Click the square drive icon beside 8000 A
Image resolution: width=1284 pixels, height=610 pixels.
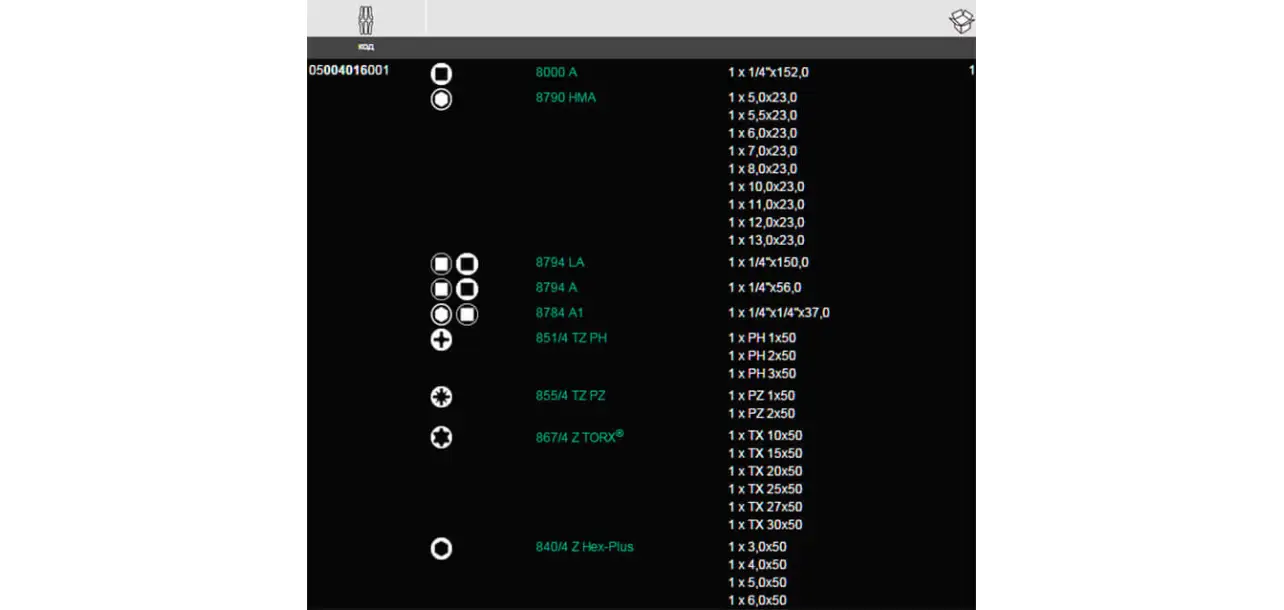[x=441, y=74]
